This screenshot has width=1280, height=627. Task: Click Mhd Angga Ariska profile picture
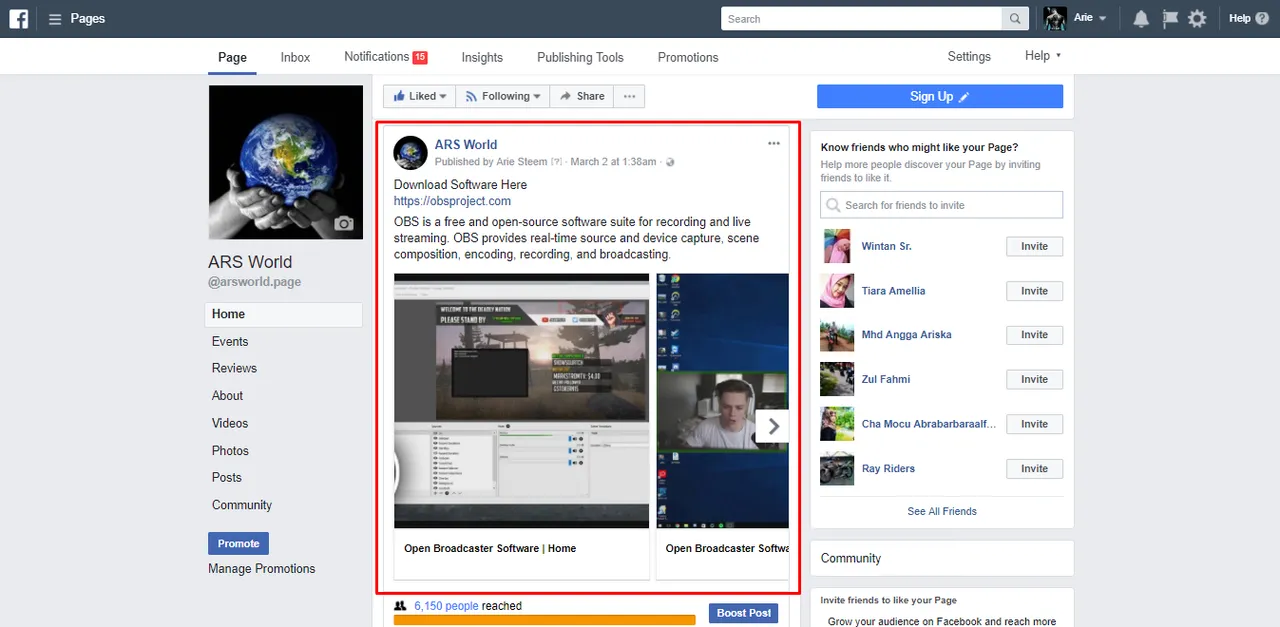click(x=837, y=335)
